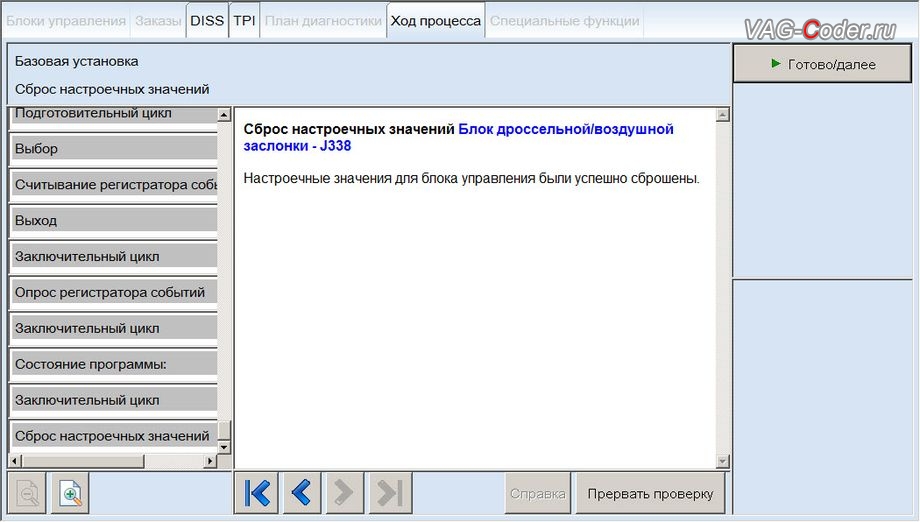Select the Ход процесса tab

(435, 21)
